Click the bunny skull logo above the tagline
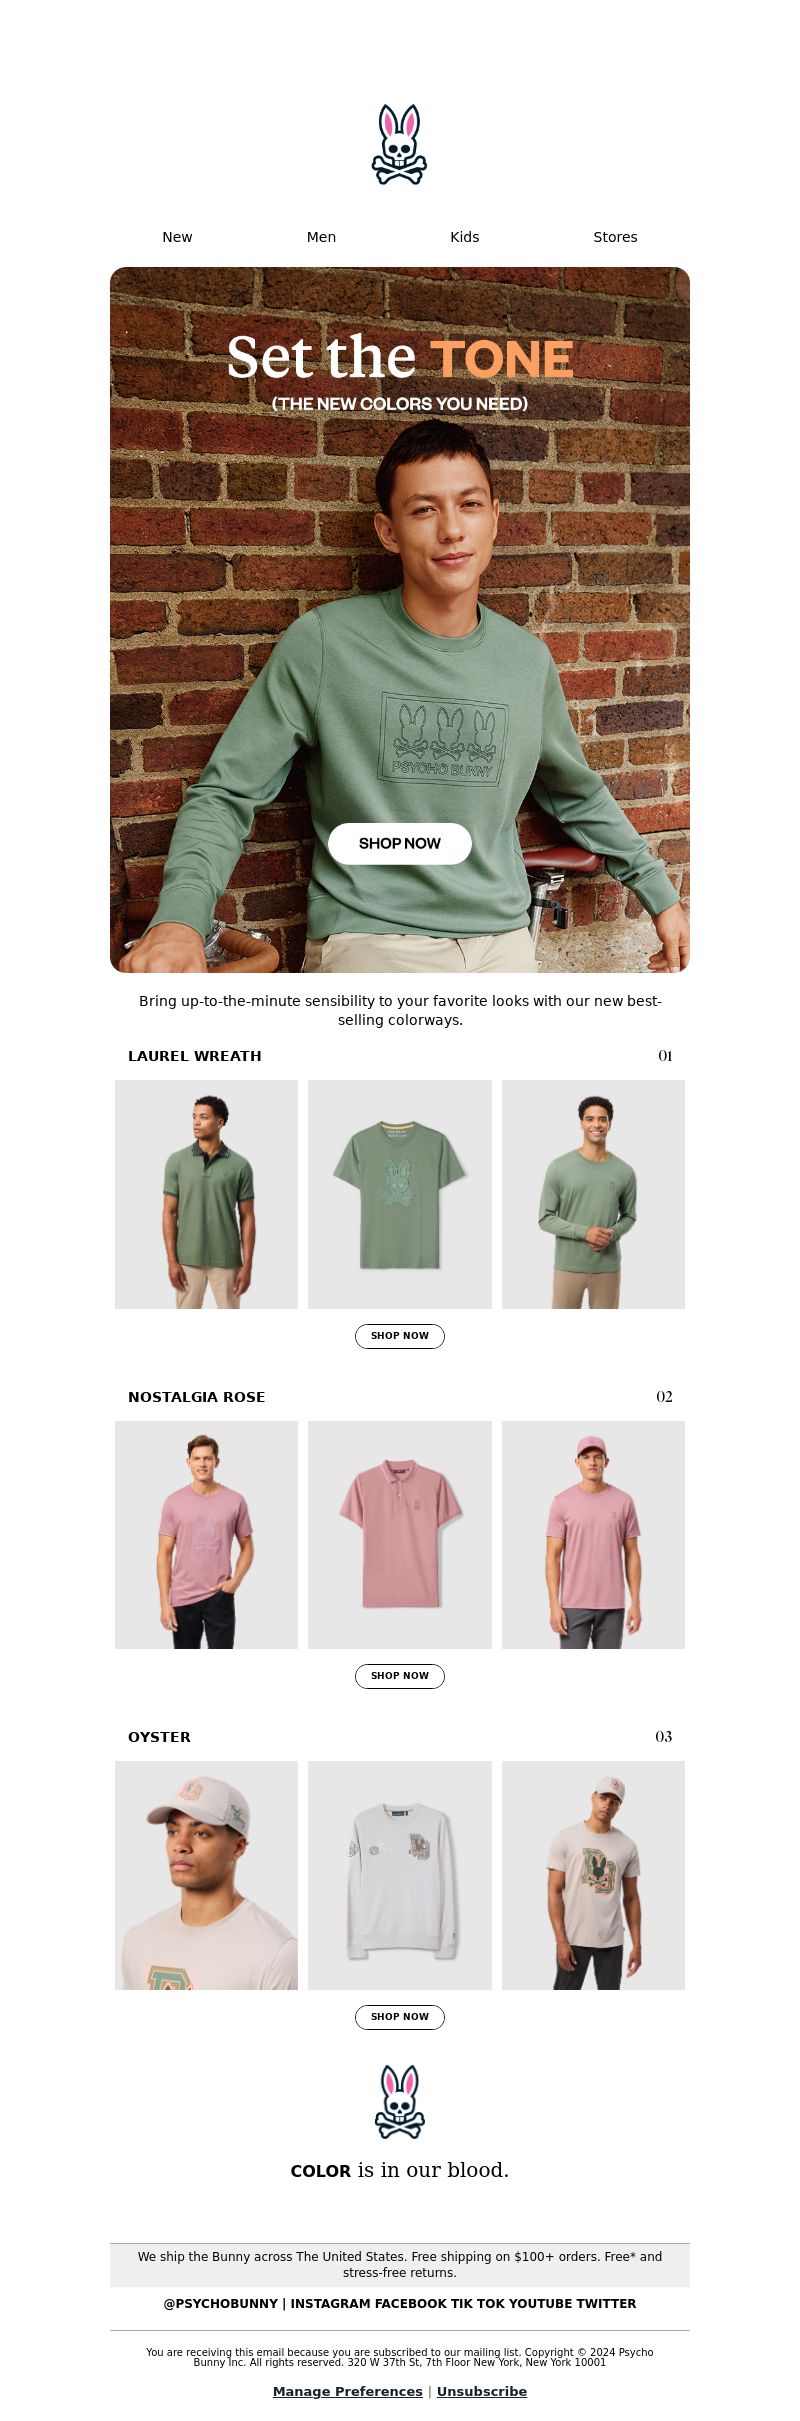 click(x=400, y=2102)
